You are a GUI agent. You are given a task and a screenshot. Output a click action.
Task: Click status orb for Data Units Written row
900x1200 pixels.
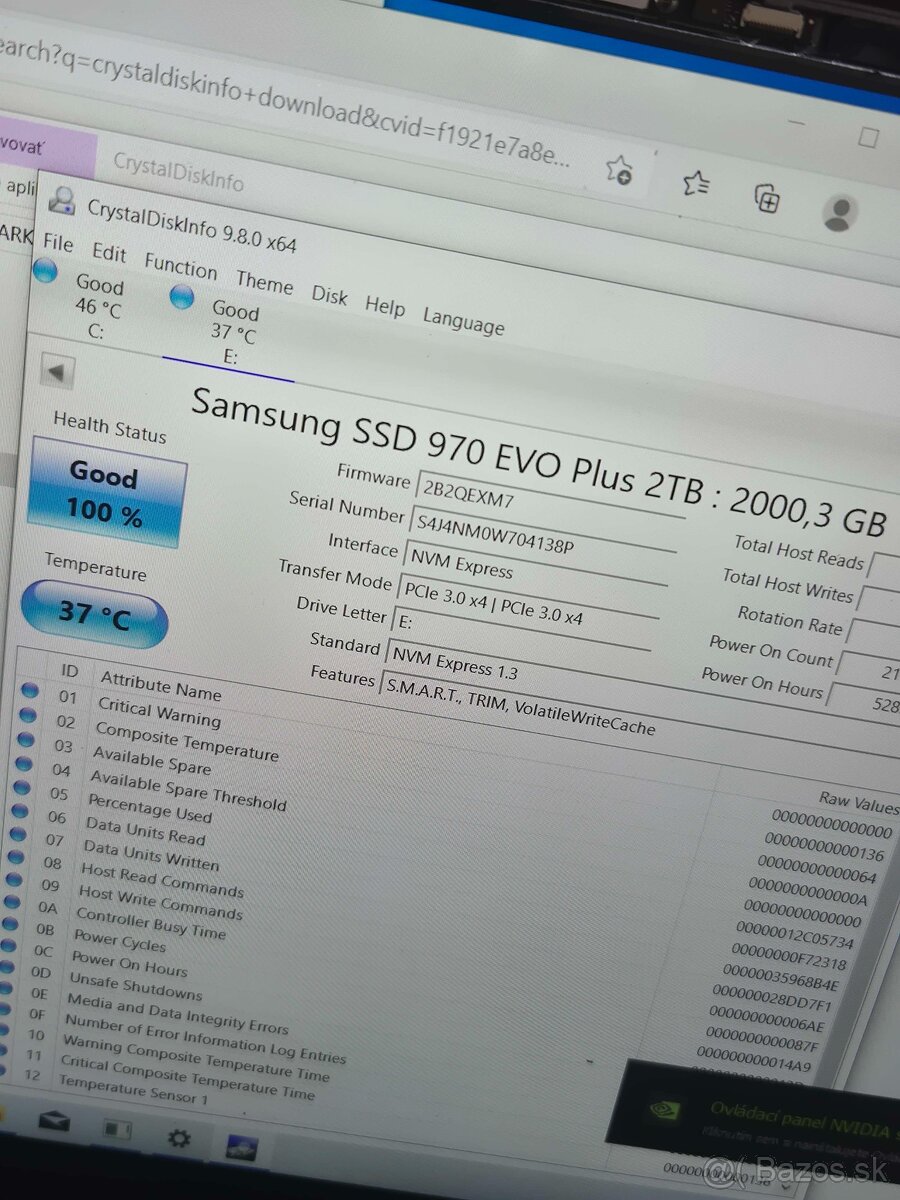coord(16,834)
